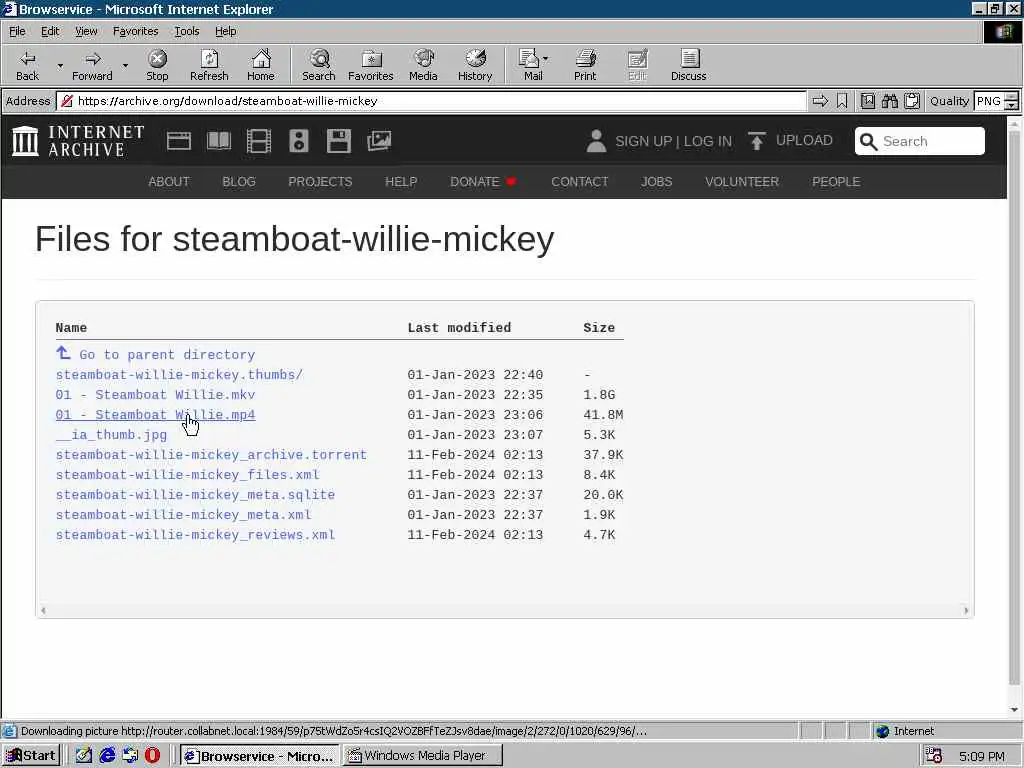Show the History toolbar button

point(475,65)
